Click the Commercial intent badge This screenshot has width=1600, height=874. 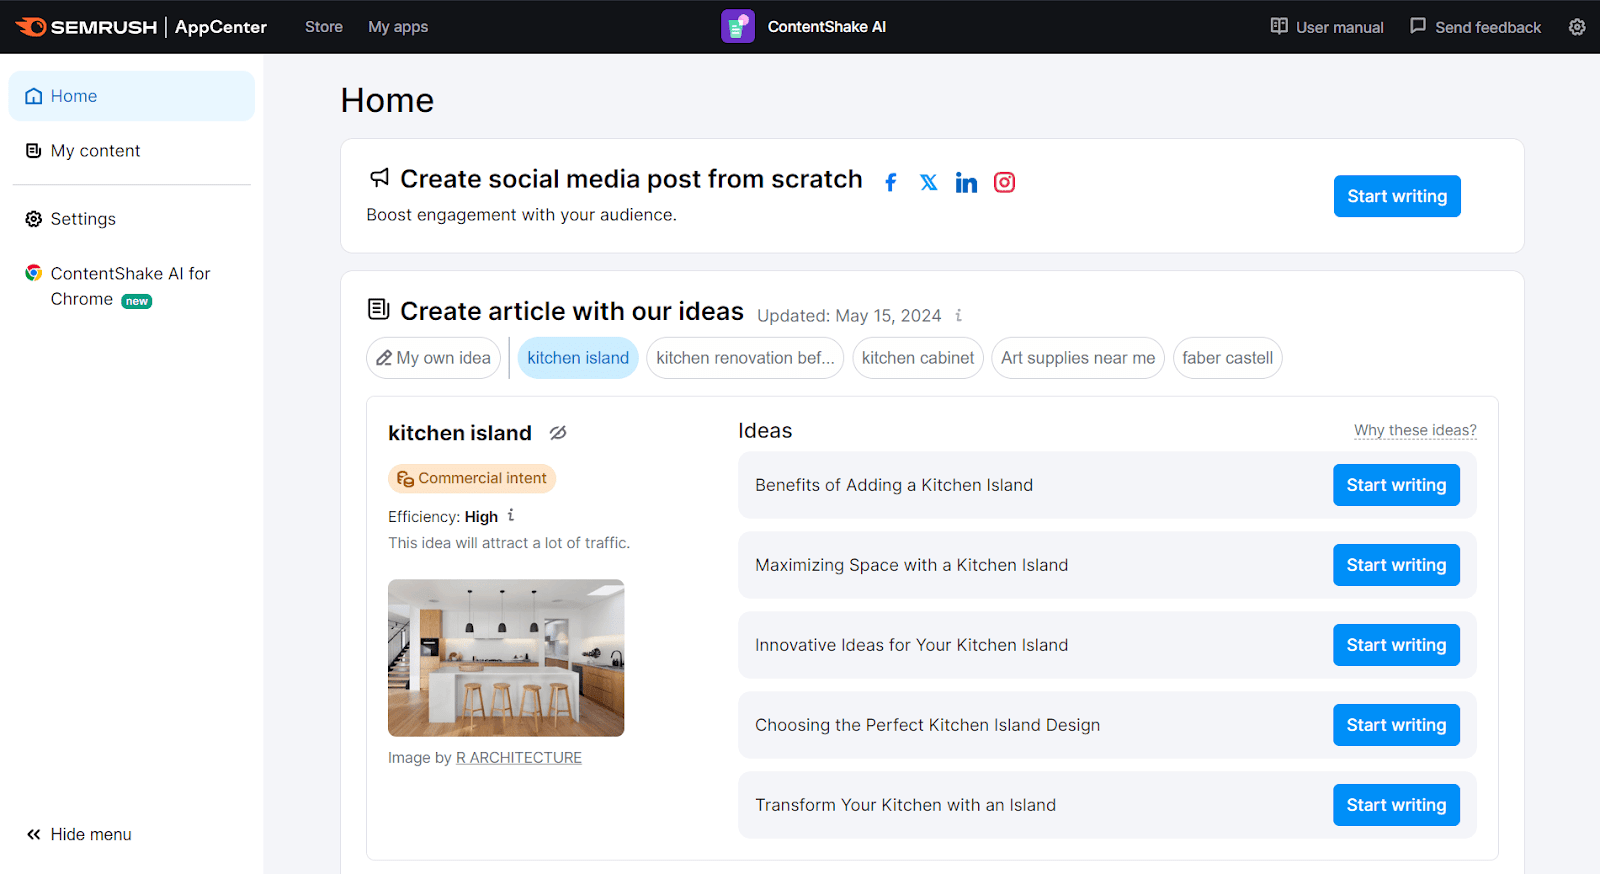[472, 479]
